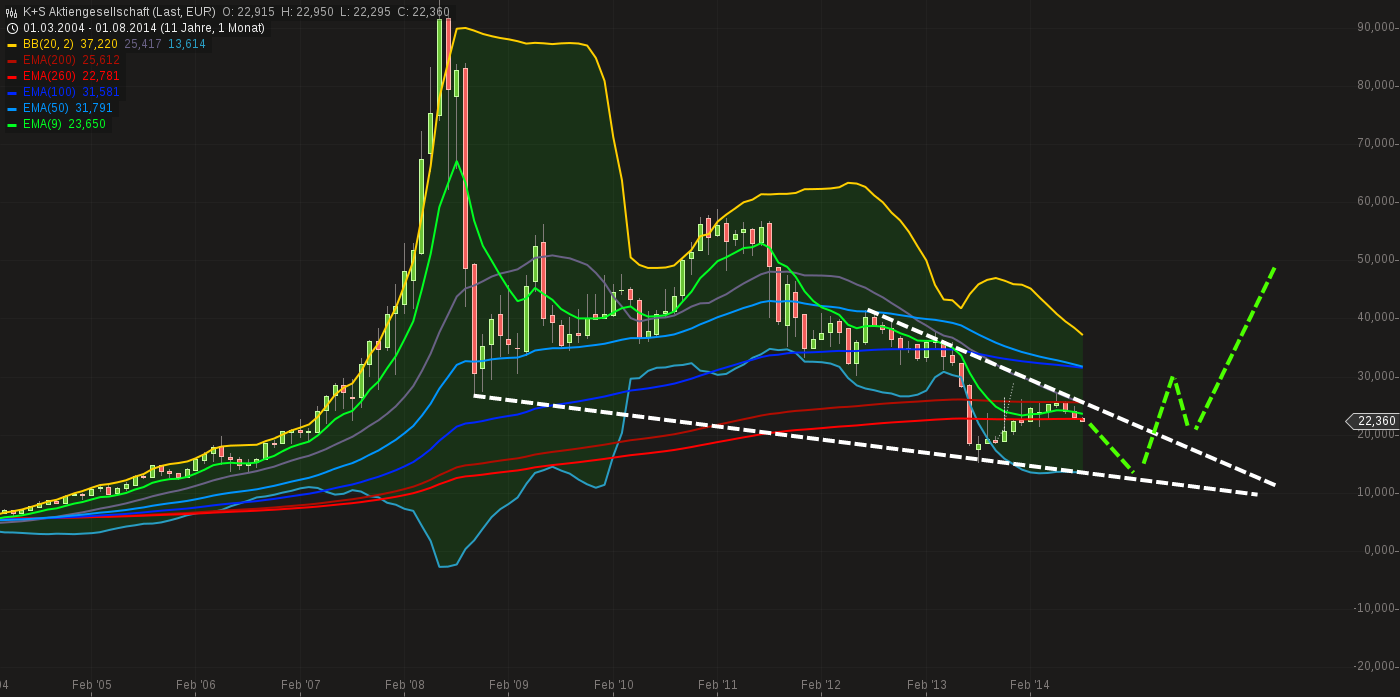Click the dark blue EMA(100) legend swatch
Screen dimensions: 1400x697
click(x=12, y=93)
